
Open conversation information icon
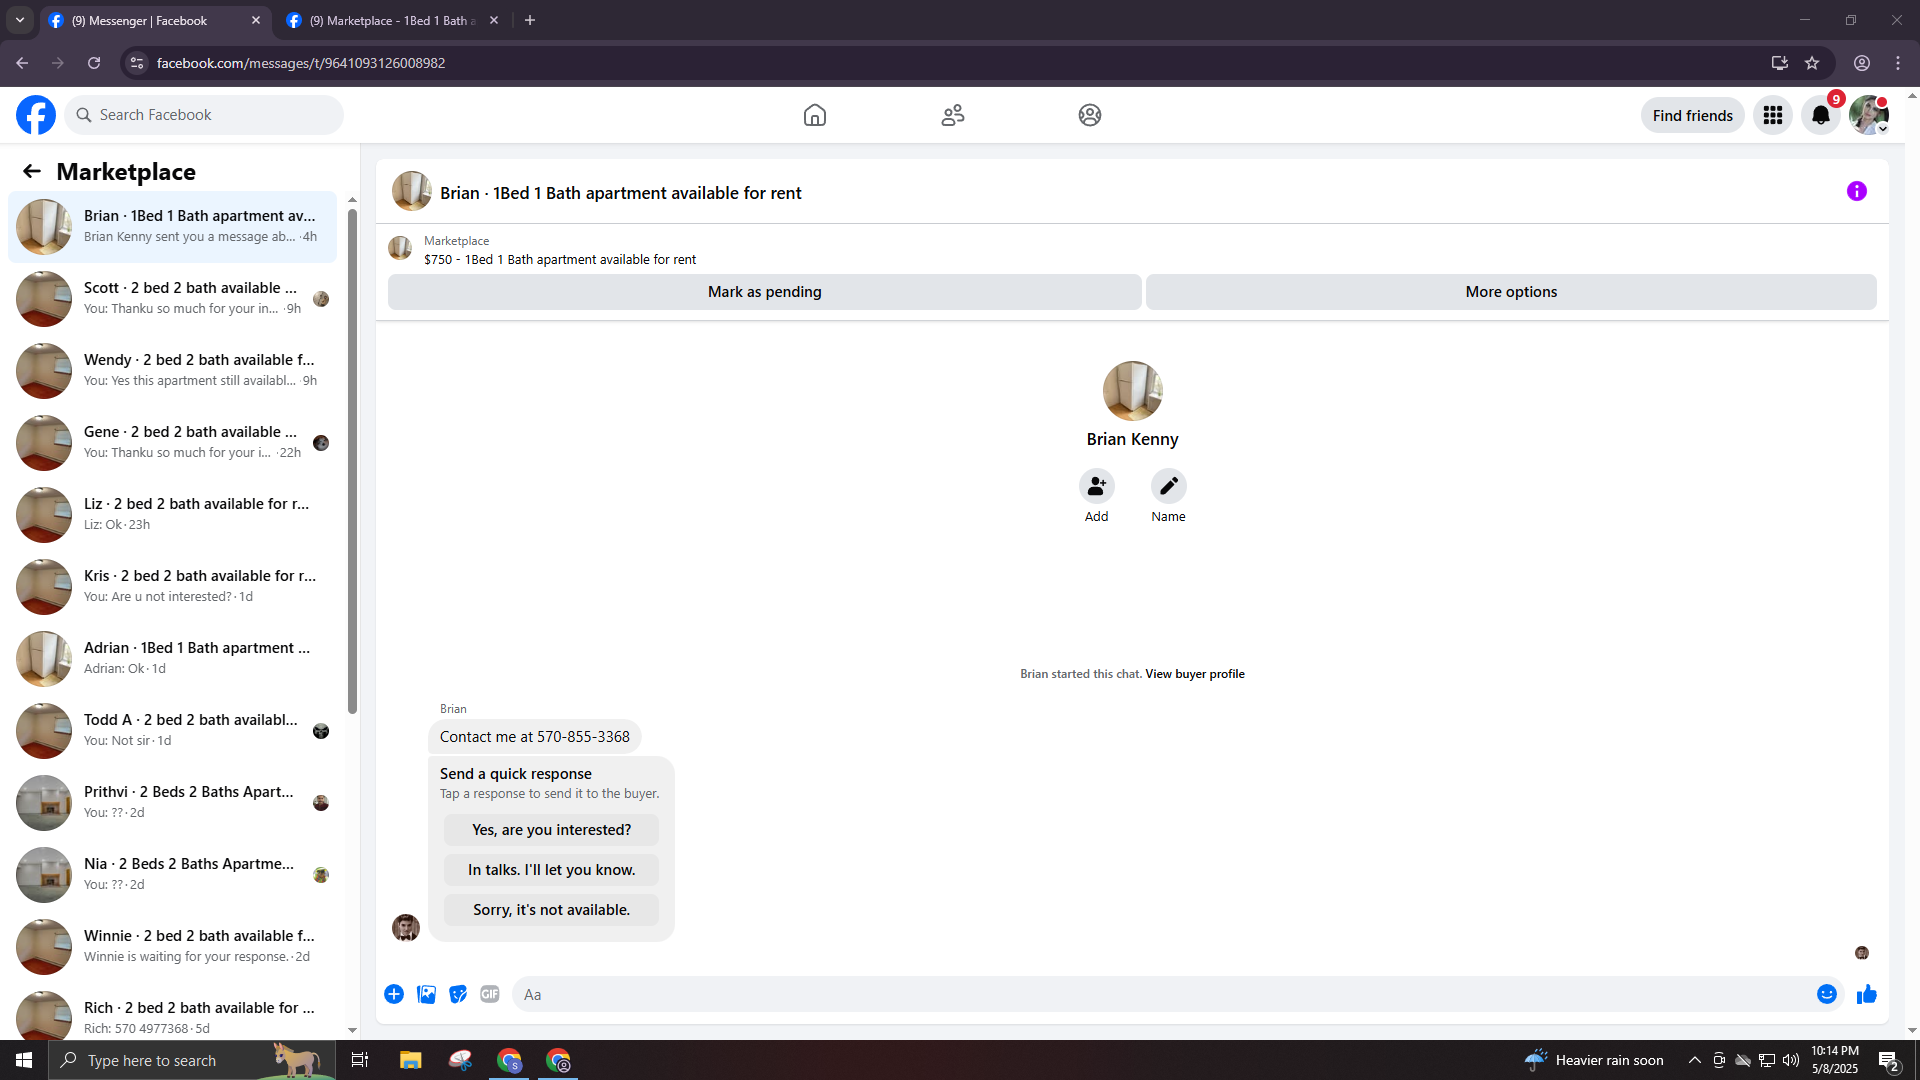(1857, 191)
